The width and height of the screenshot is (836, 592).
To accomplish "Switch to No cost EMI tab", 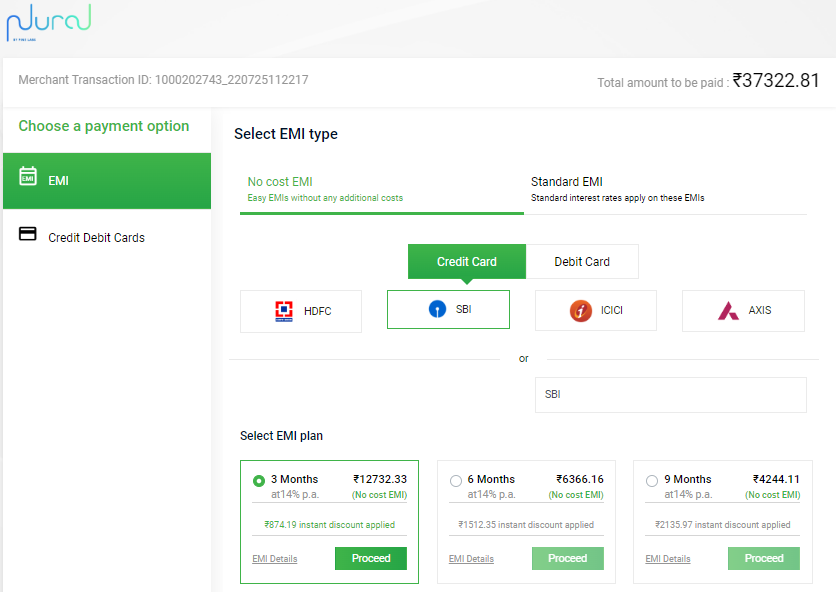I will click(382, 190).
